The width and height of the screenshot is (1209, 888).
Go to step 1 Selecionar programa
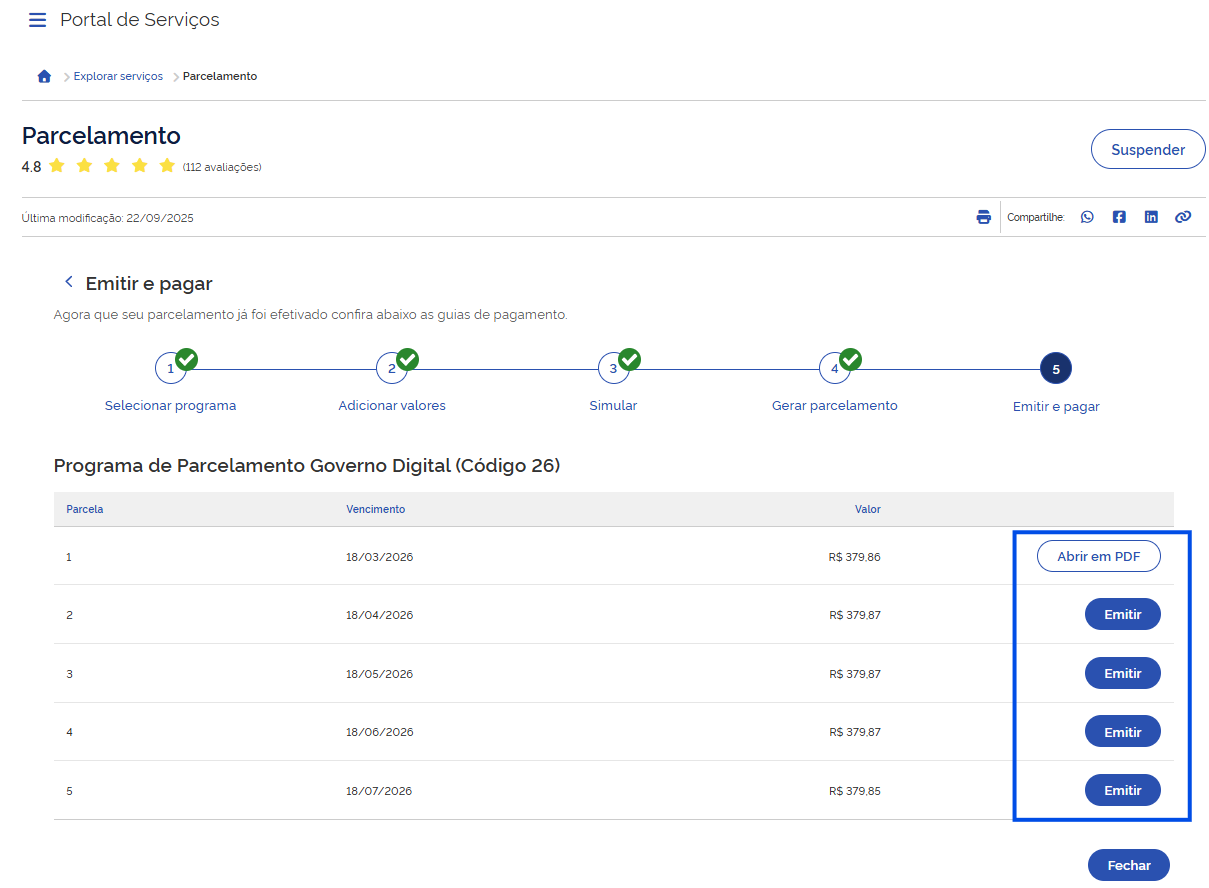pyautogui.click(x=170, y=369)
